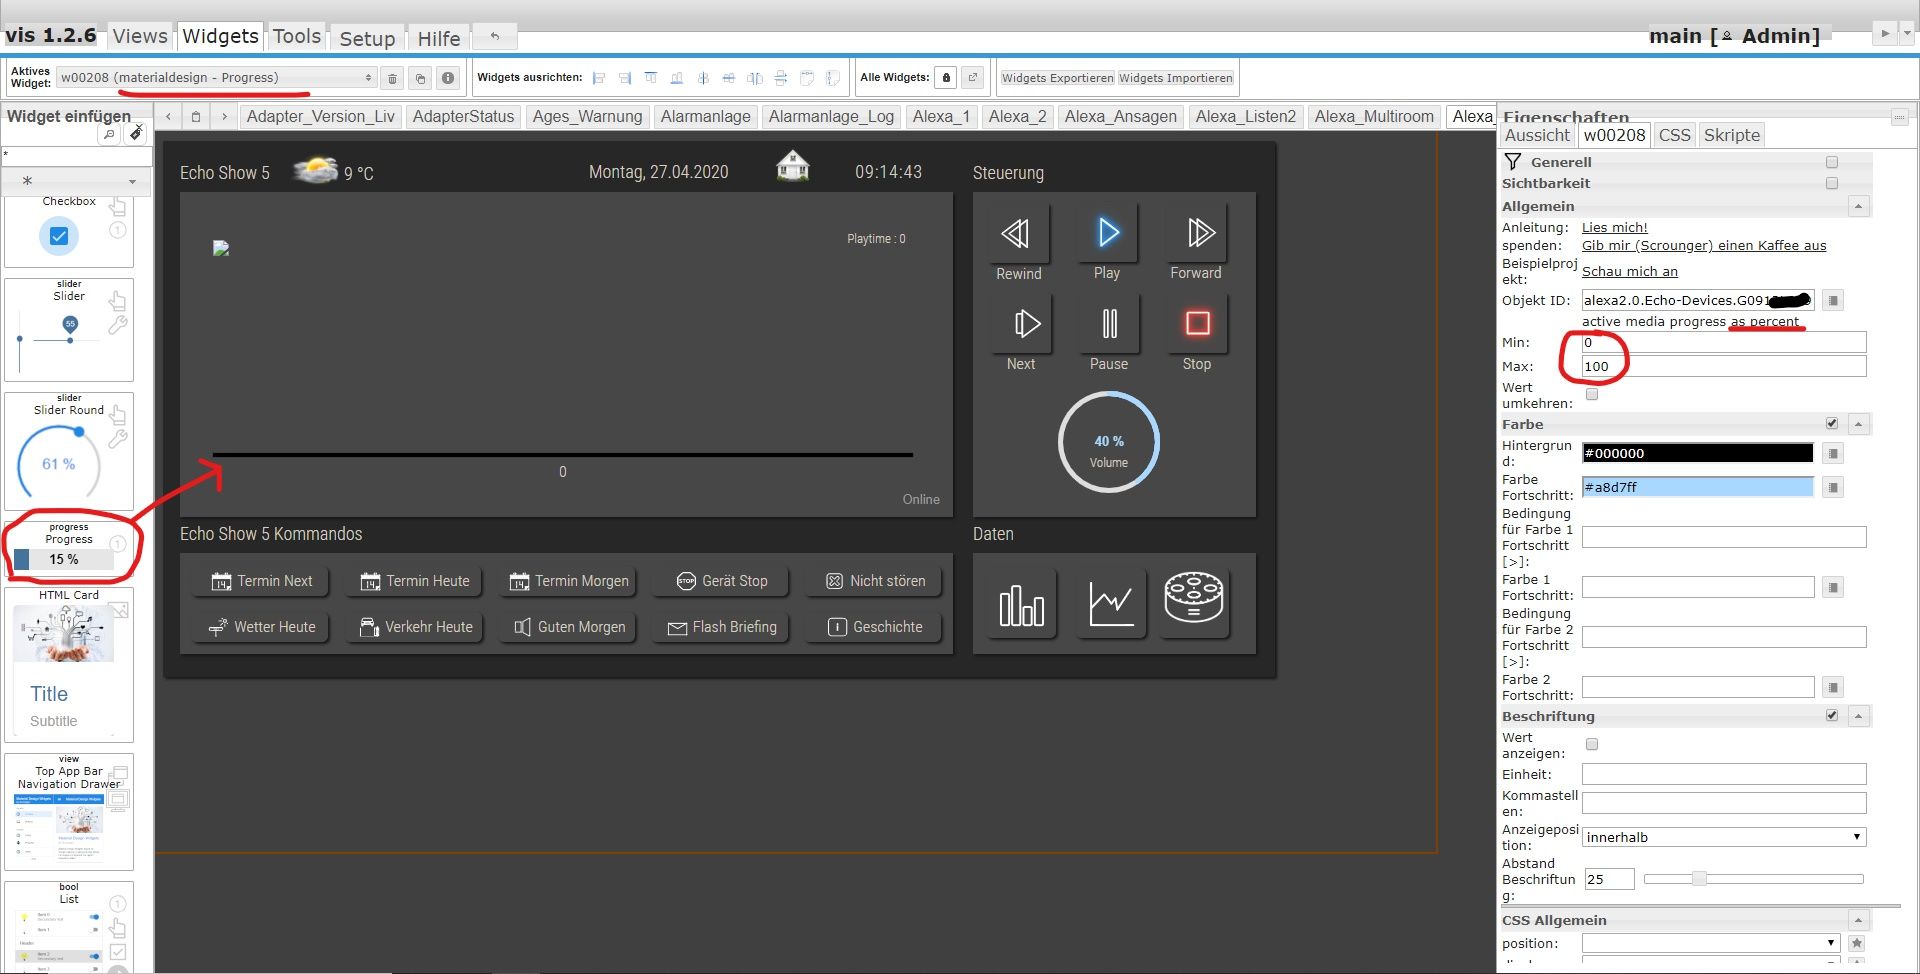Image resolution: width=1920 pixels, height=974 pixels.
Task: Click the undo arrow in the menu bar
Action: [494, 36]
